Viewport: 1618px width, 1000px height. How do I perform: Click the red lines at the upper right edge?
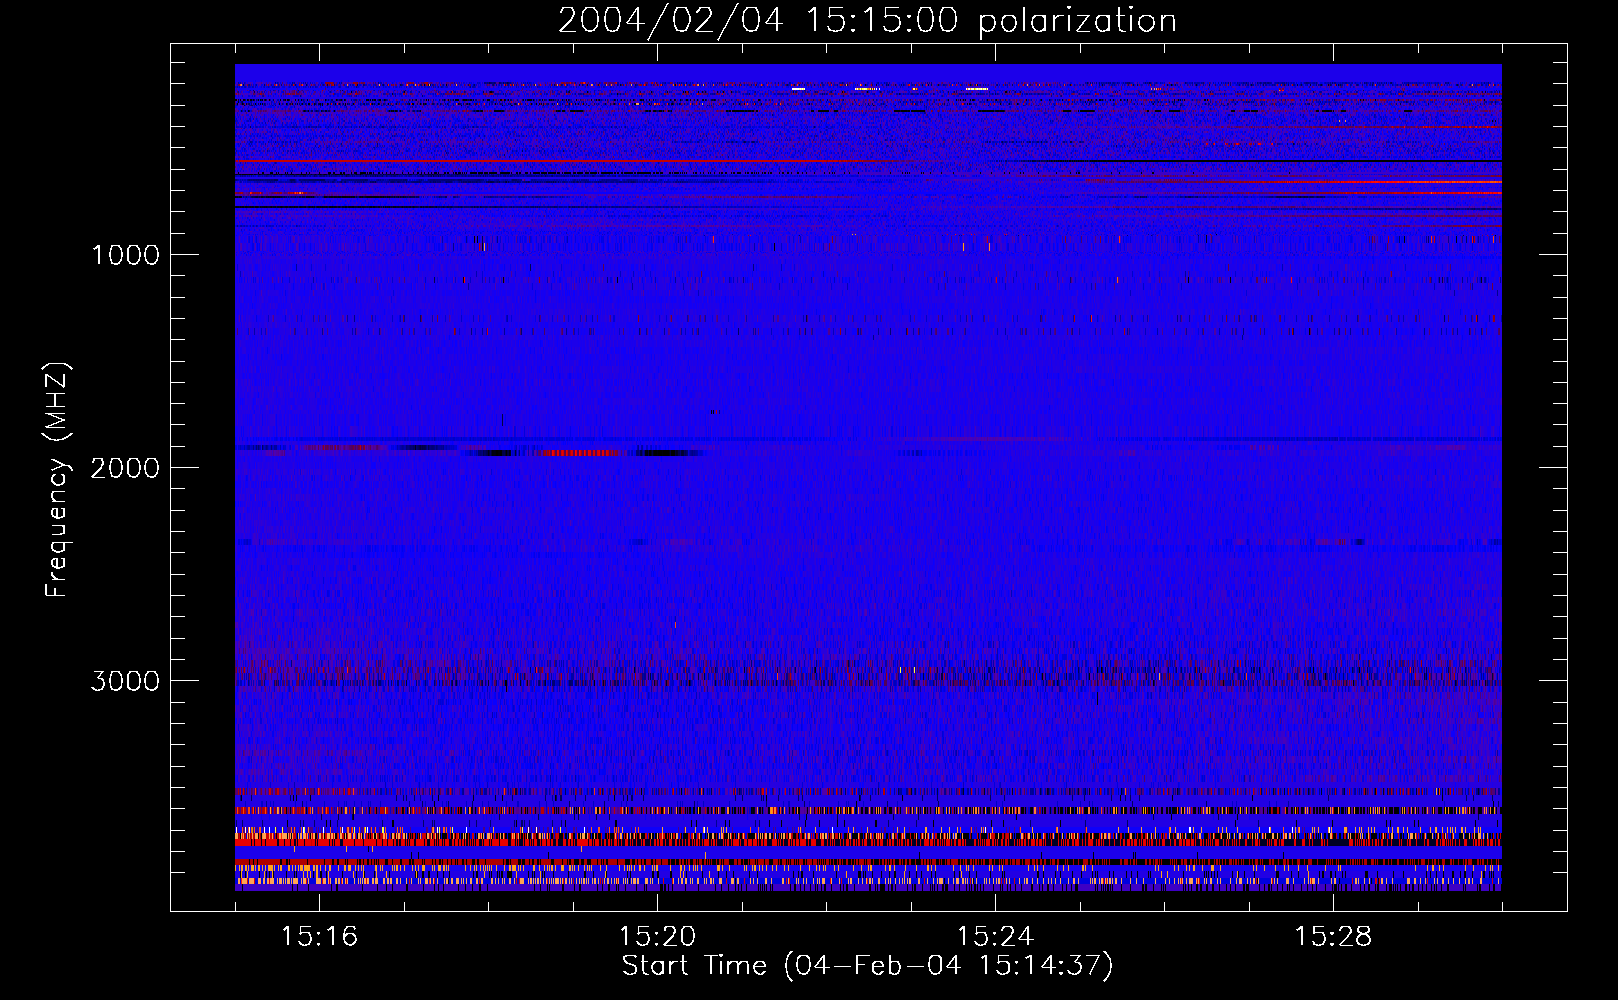click(1400, 187)
